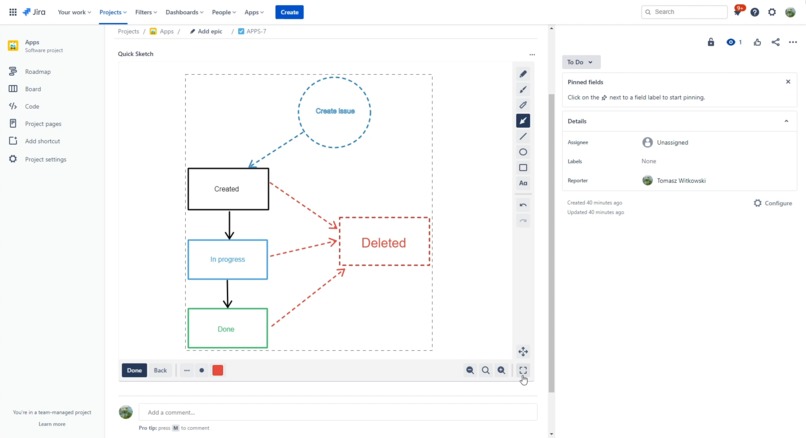806x438 pixels.
Task: Open Jira settings gear in top bar
Action: pyautogui.click(x=772, y=12)
